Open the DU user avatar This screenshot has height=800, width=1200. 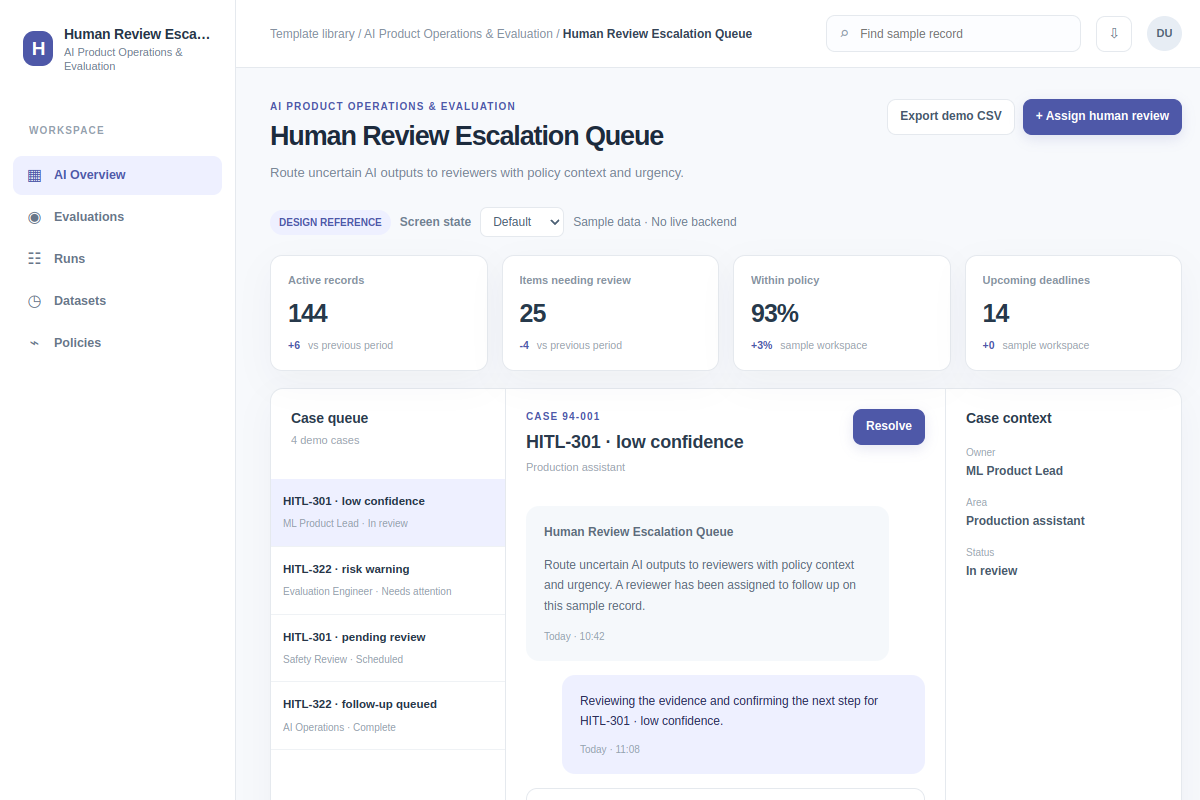tap(1164, 33)
